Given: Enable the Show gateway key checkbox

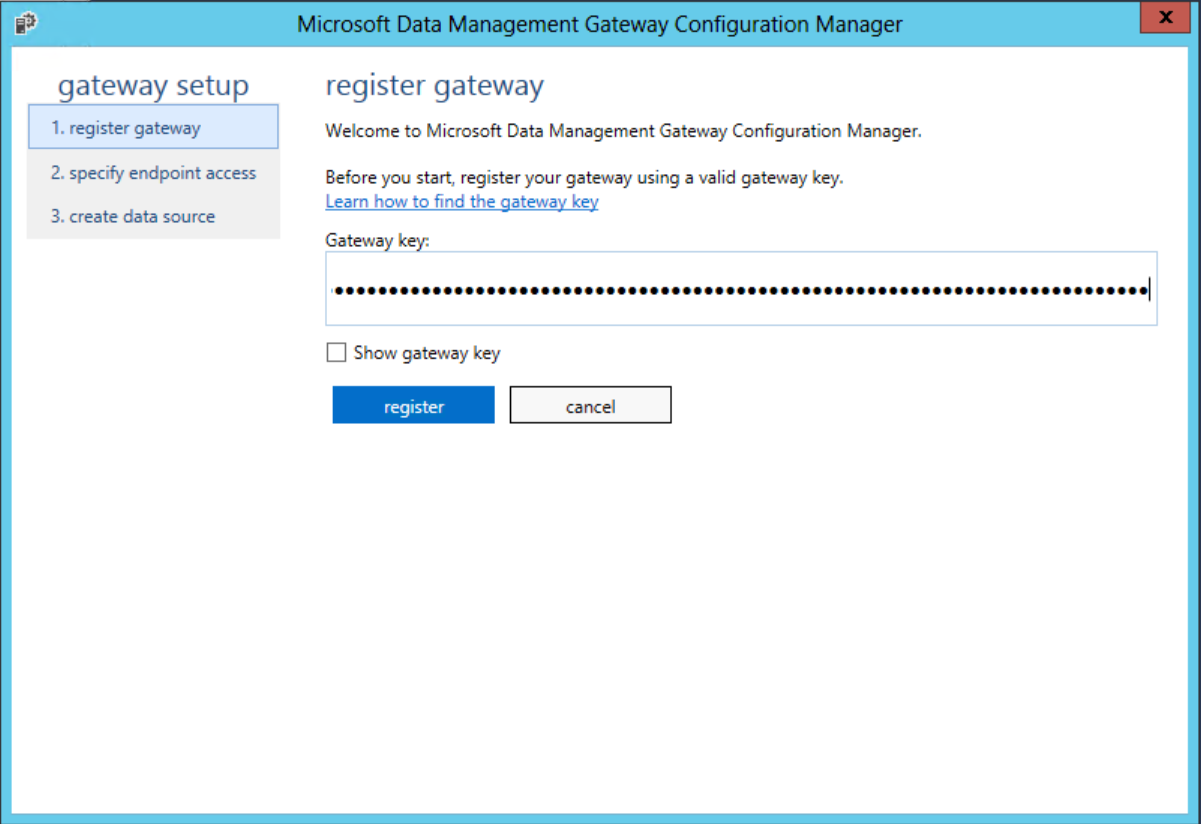Looking at the screenshot, I should coord(336,353).
